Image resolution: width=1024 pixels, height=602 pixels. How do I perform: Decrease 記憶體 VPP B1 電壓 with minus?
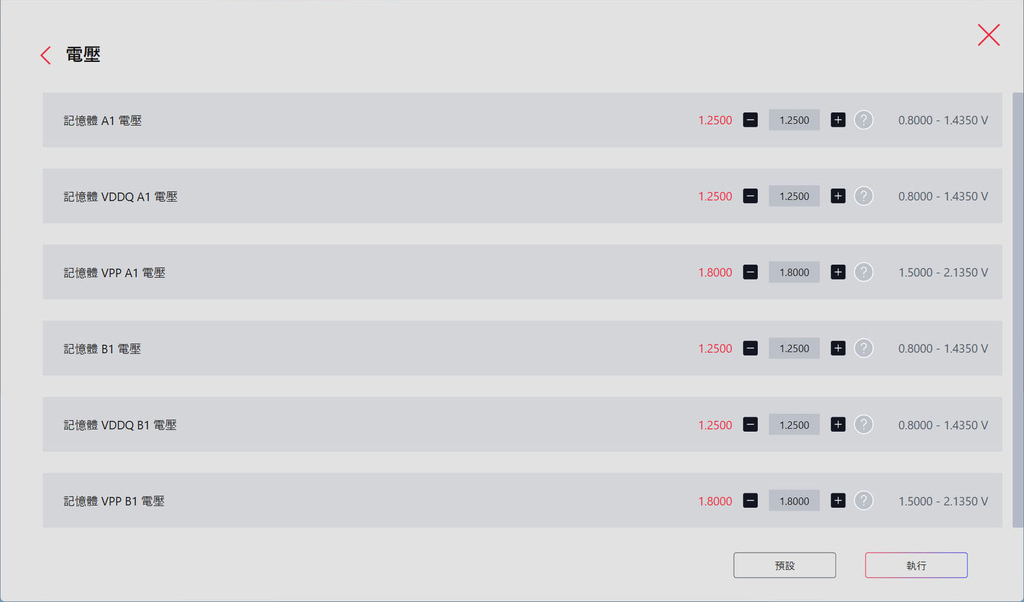pos(750,500)
